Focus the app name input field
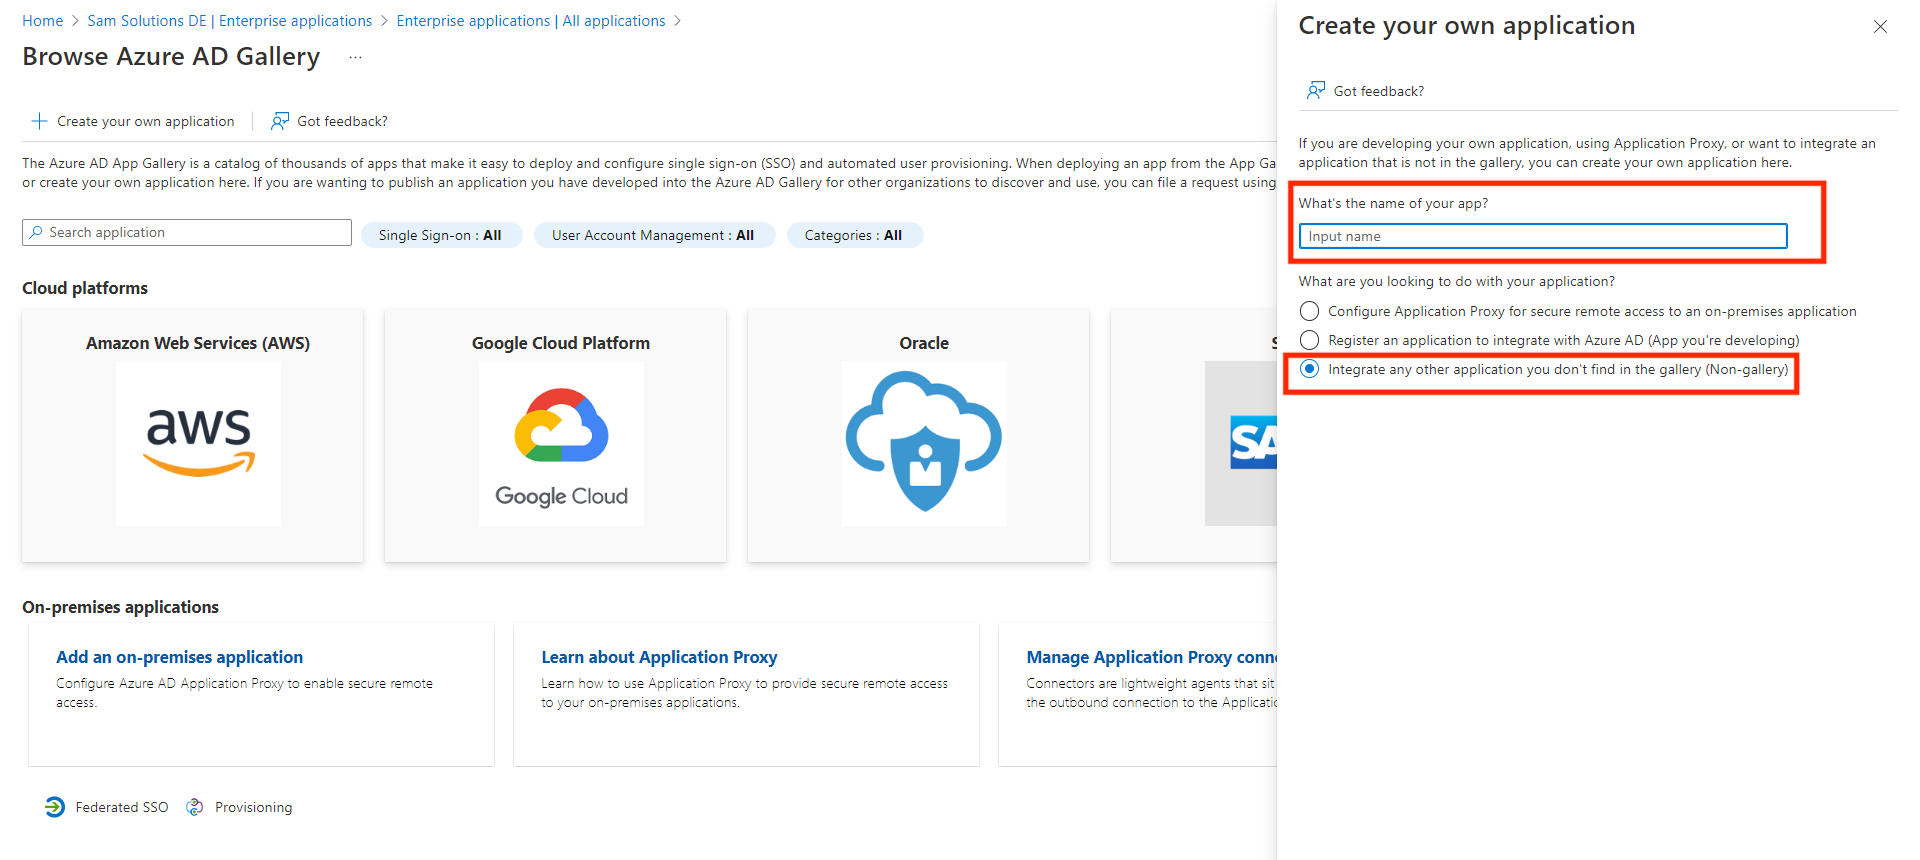Screen dimensions: 1920x860 1542,236
